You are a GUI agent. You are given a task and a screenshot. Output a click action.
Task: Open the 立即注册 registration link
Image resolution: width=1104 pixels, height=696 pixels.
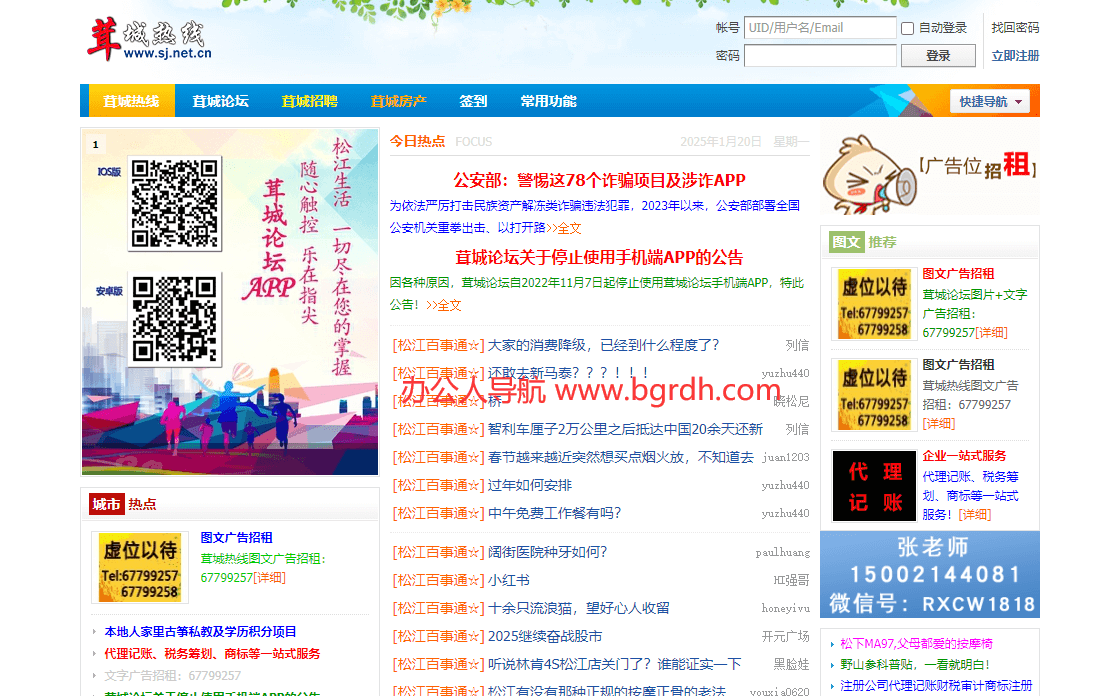click(1015, 56)
